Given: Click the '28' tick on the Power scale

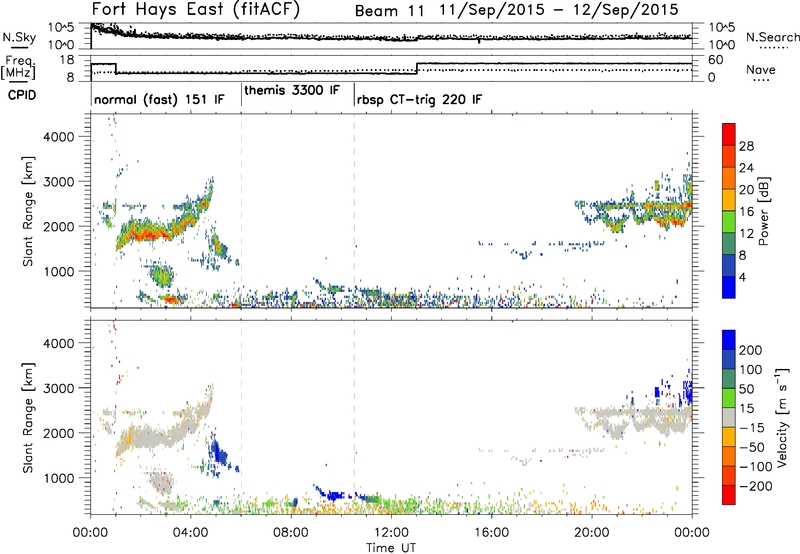Looking at the screenshot, I should 746,146.
